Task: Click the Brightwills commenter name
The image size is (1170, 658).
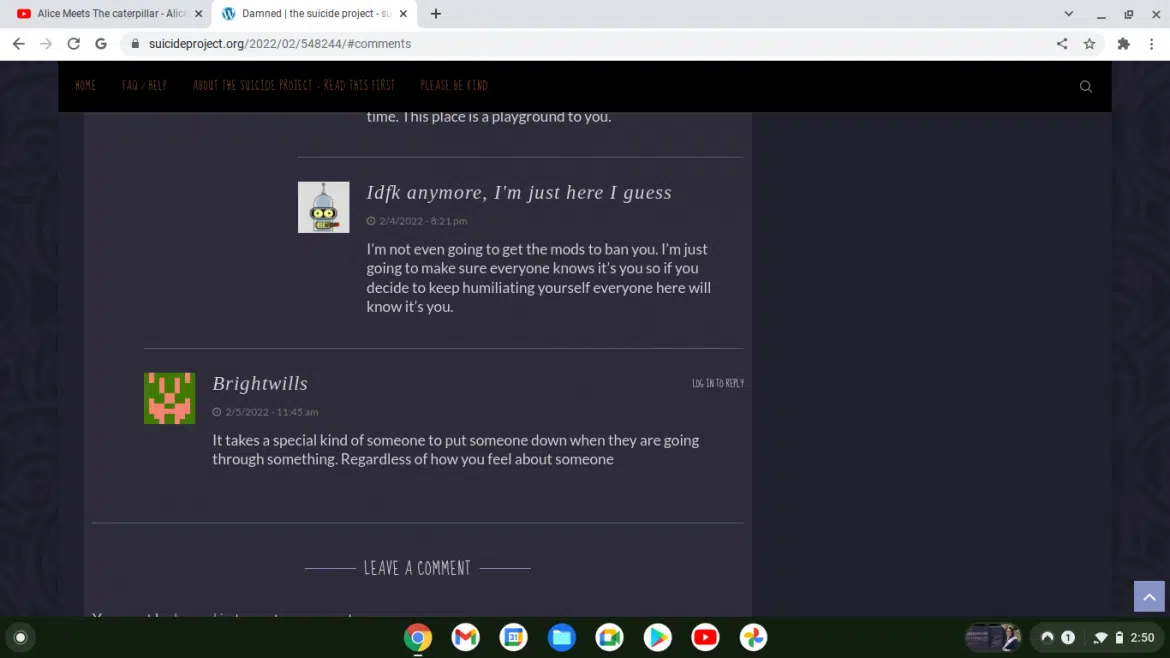Action: [260, 384]
